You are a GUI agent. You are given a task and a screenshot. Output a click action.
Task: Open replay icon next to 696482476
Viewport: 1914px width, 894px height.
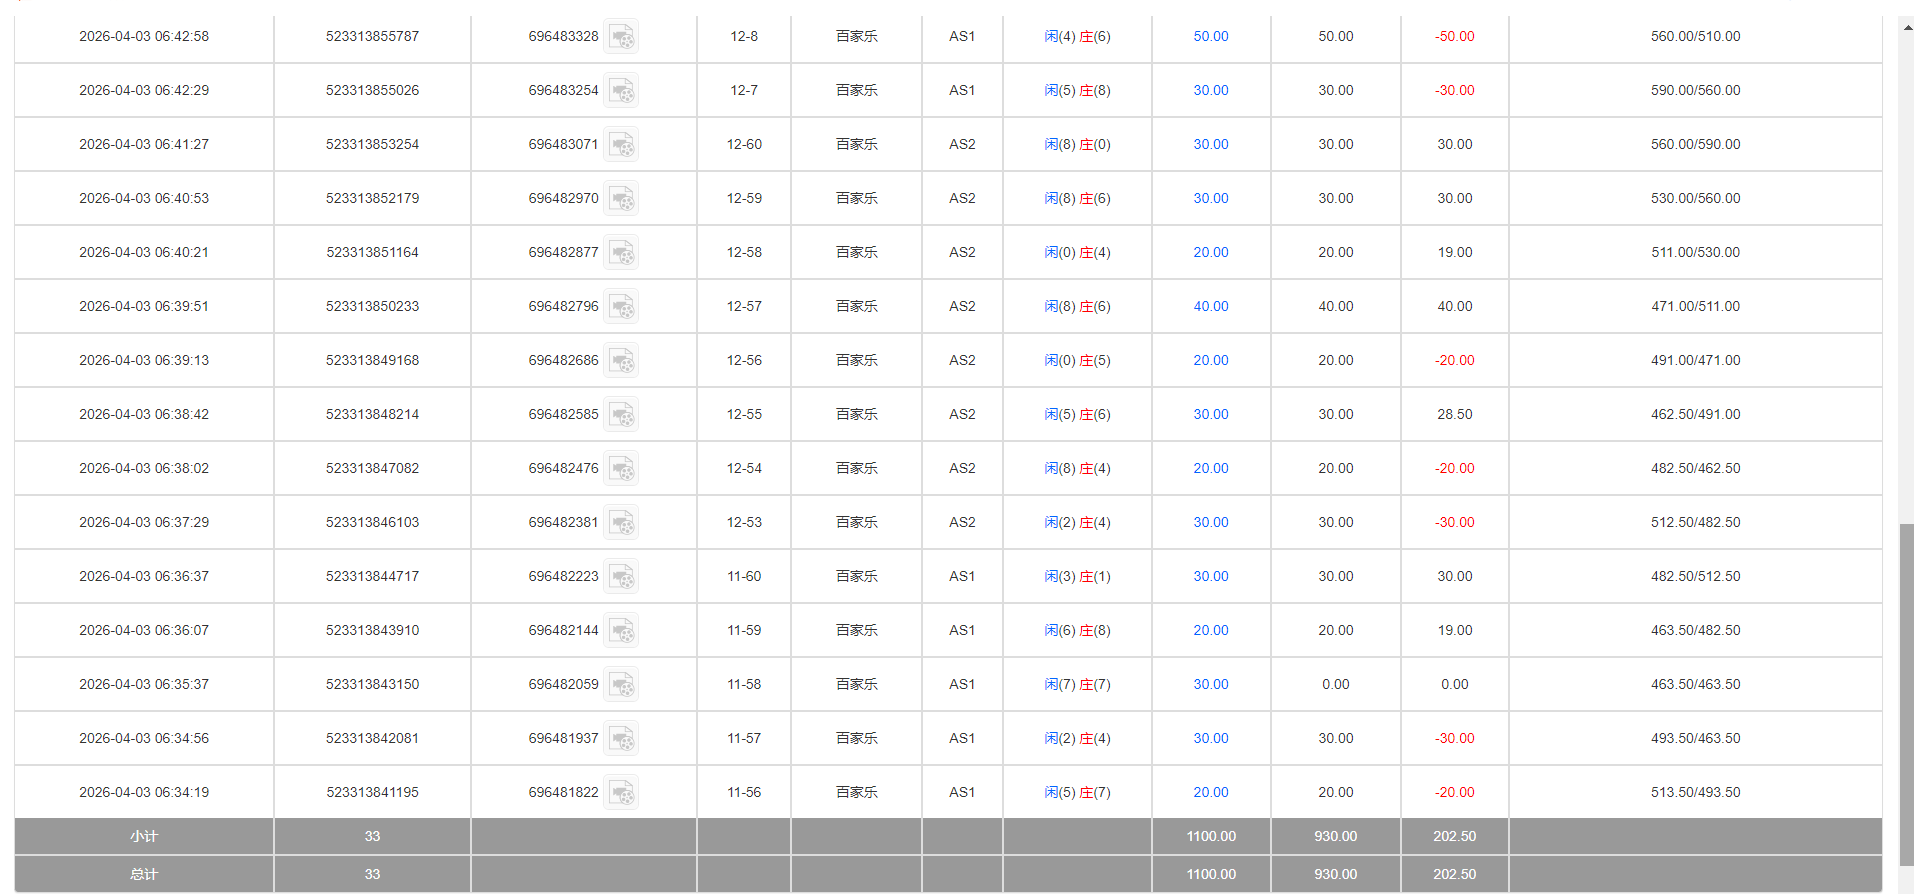pos(621,469)
